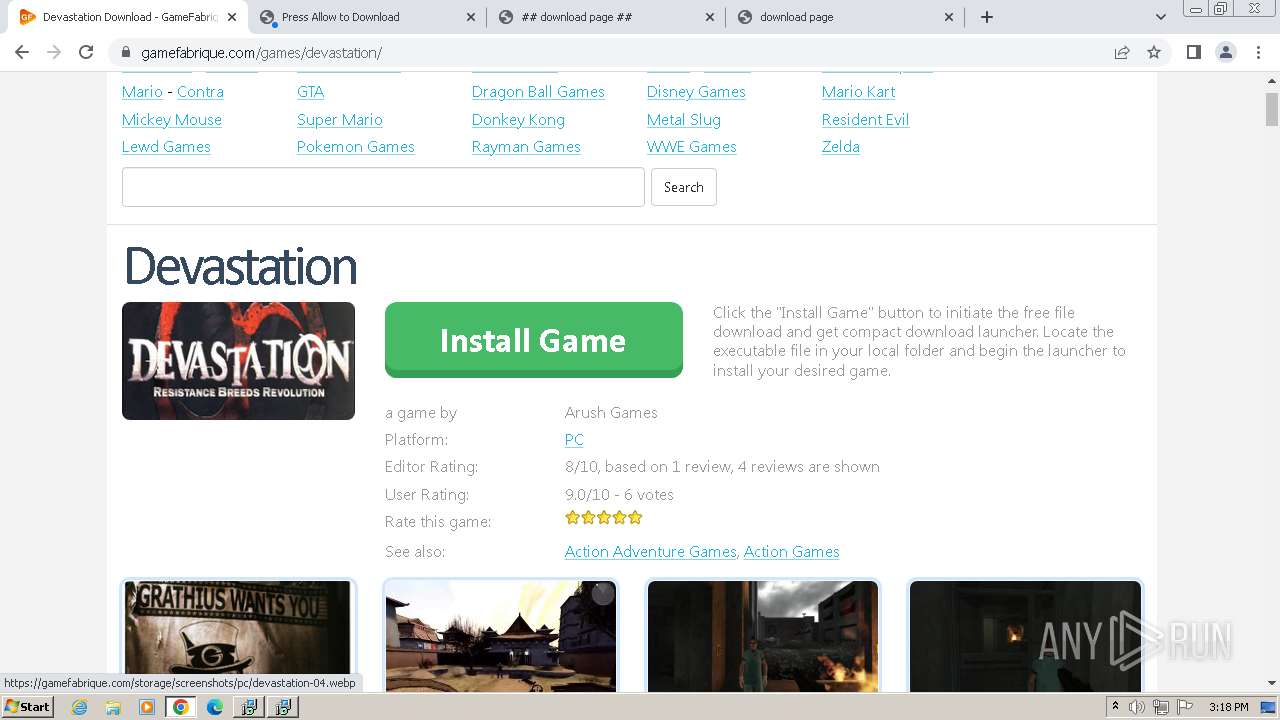Reload the current page
This screenshot has height=720, width=1280.
point(86,53)
